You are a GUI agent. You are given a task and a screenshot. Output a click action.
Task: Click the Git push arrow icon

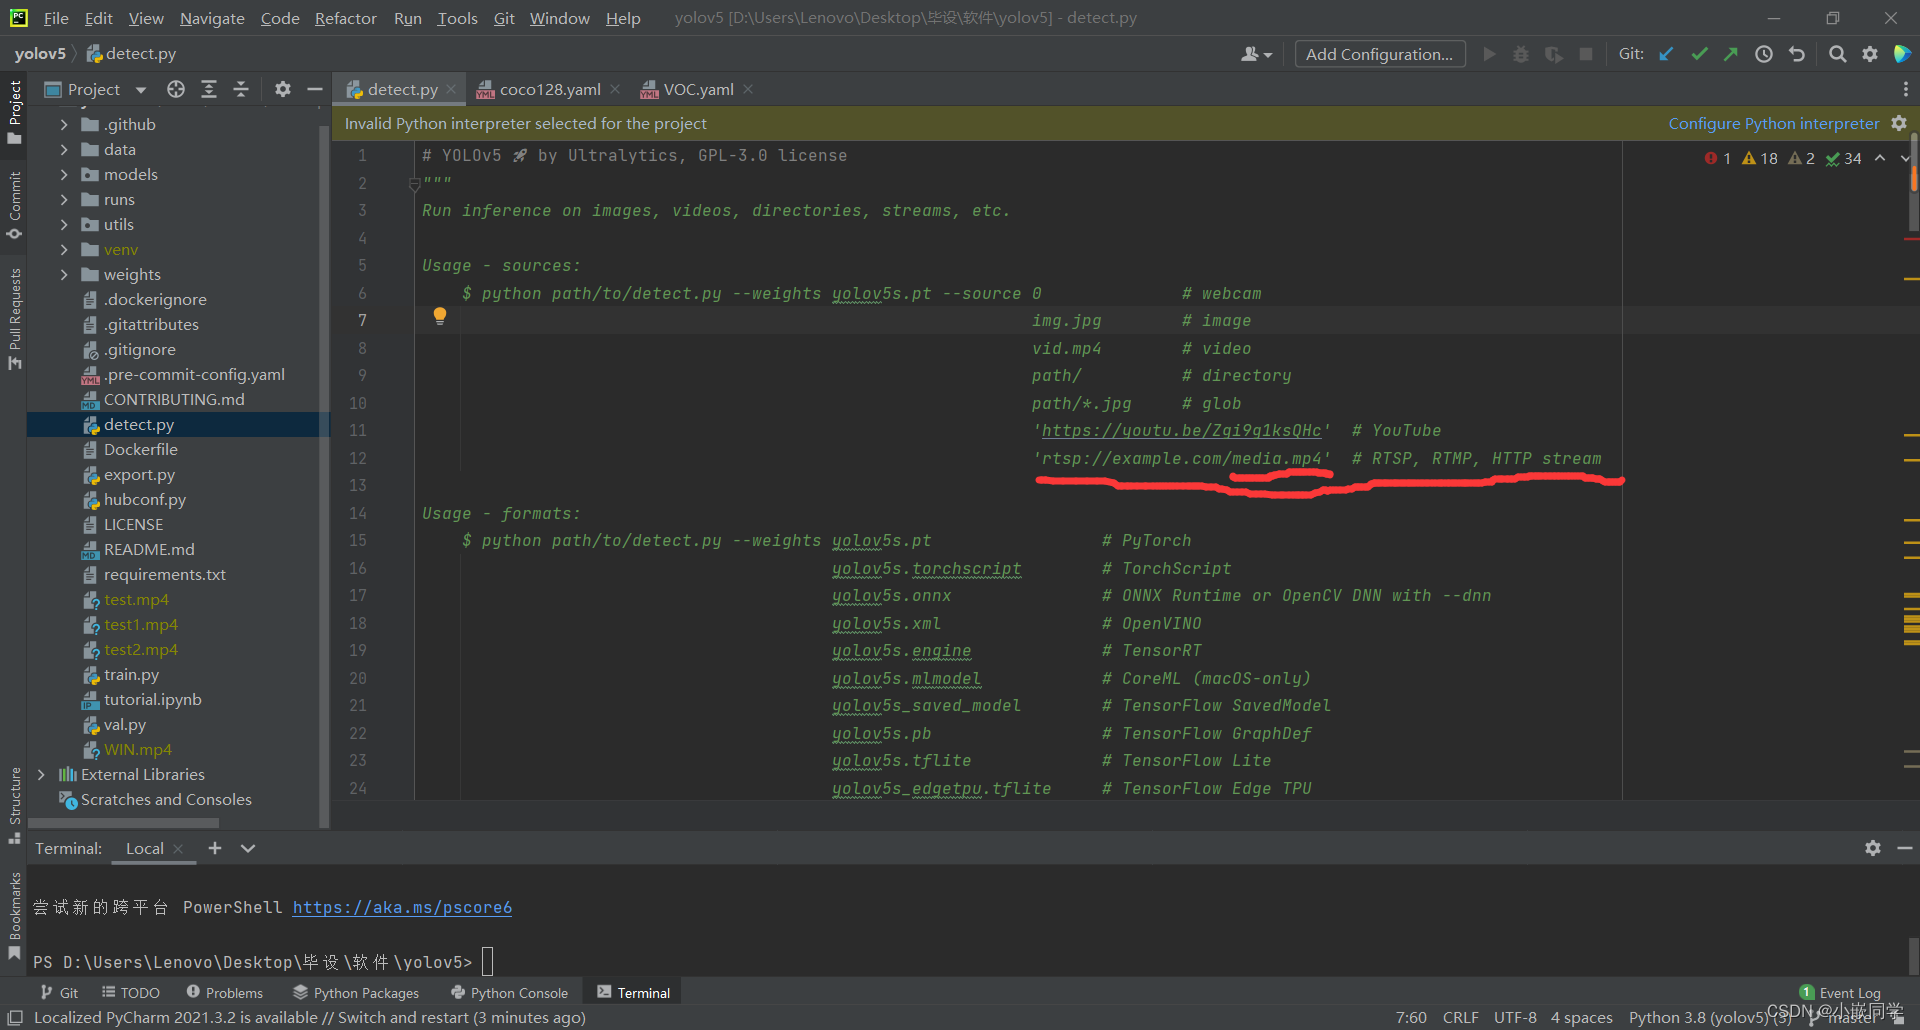tap(1731, 54)
